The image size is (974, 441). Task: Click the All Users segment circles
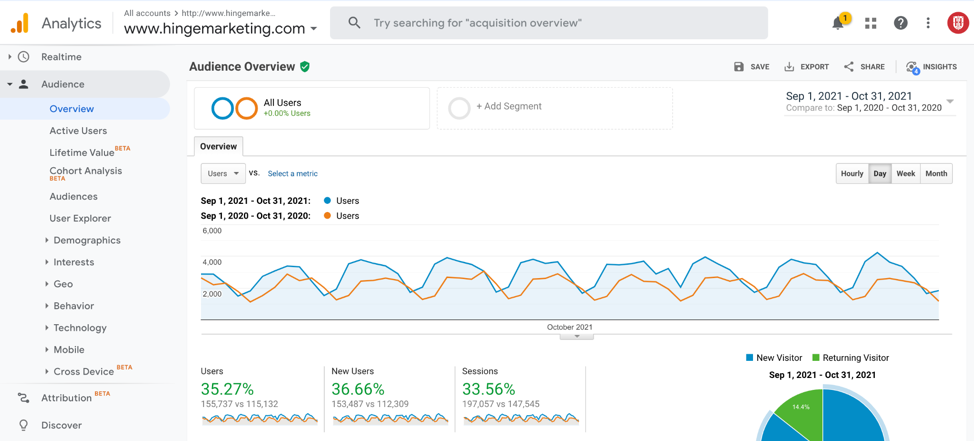click(234, 108)
